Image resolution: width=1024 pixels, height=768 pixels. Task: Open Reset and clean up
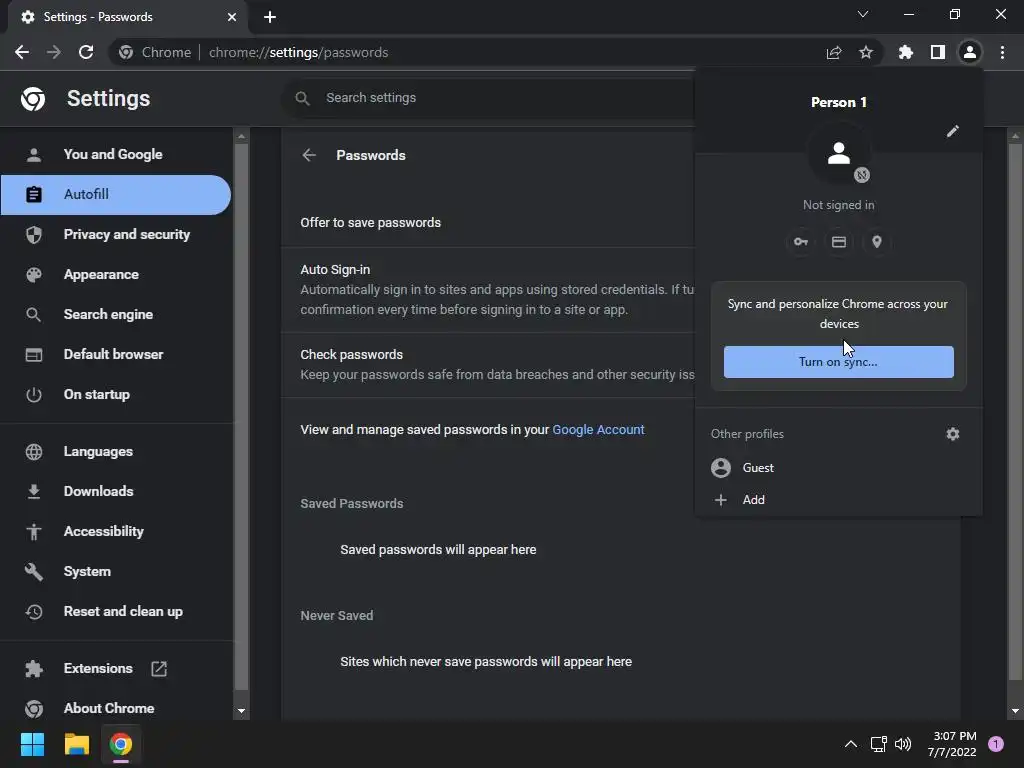[x=116, y=611]
